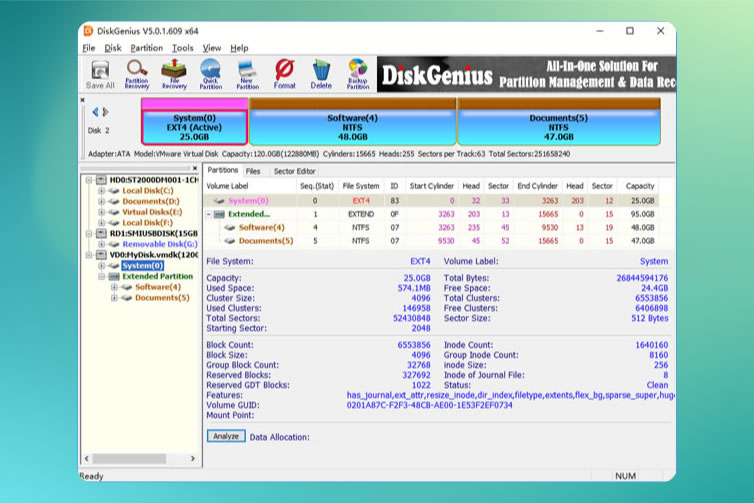Expand the Local Disk(C:) tree node
The width and height of the screenshot is (754, 503).
[x=101, y=190]
